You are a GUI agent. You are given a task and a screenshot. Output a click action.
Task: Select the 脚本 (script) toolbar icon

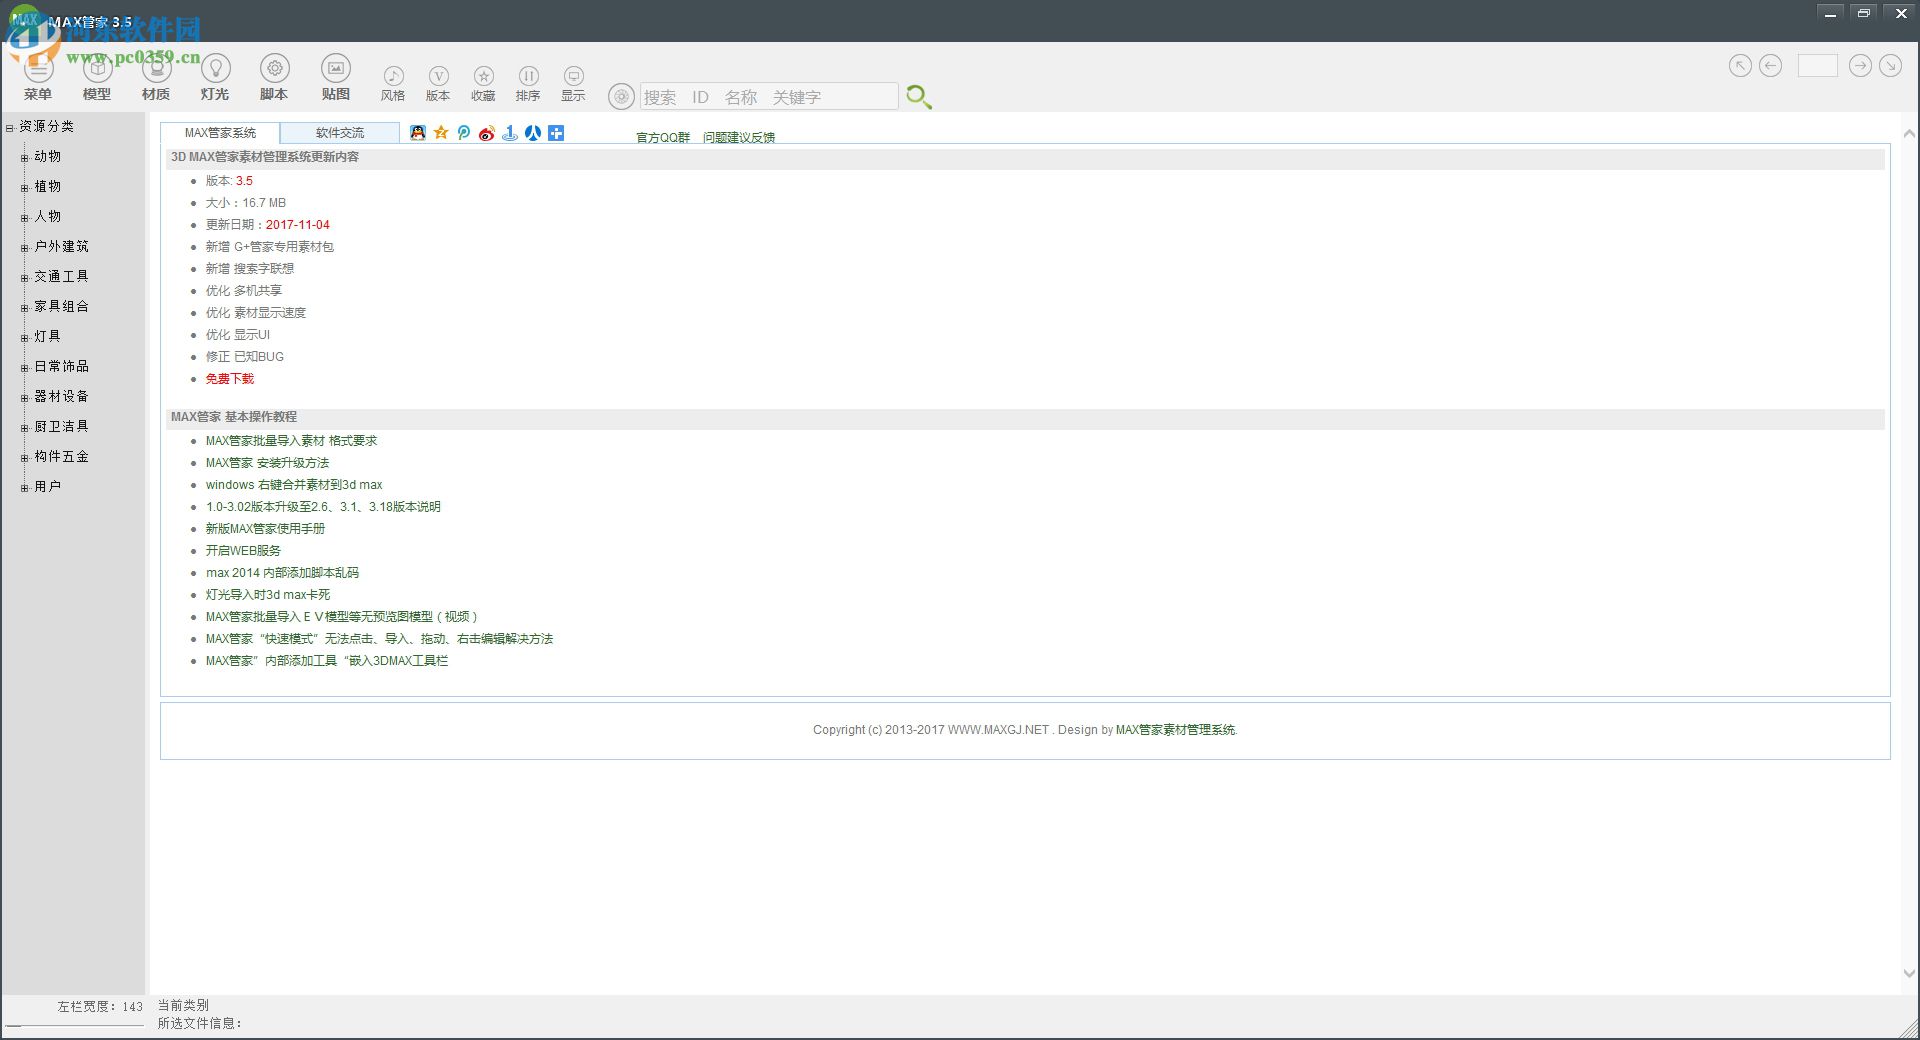click(x=274, y=68)
